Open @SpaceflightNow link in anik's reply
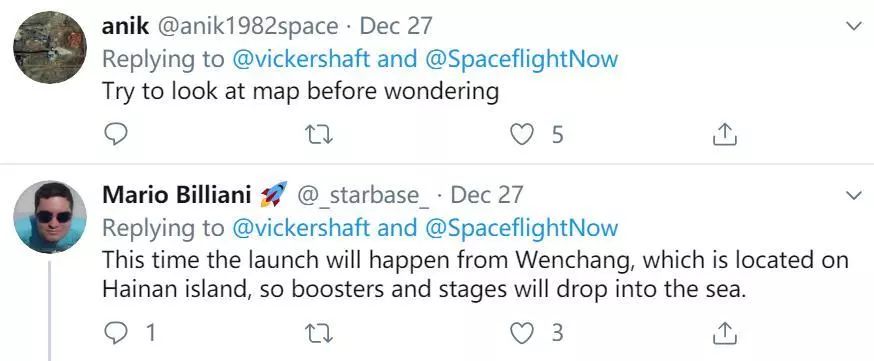This screenshot has height=361, width=874. (522, 60)
